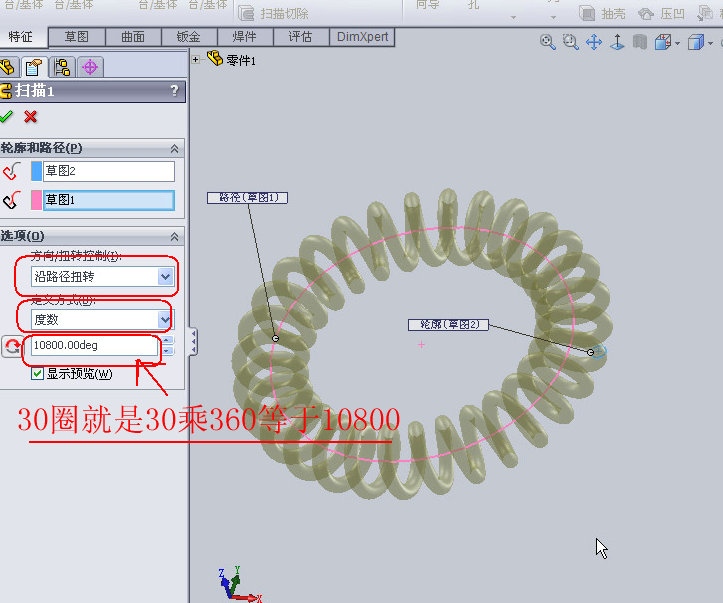Open the ConfigurationManager tab icon
This screenshot has width=723, height=603.
coord(62,67)
